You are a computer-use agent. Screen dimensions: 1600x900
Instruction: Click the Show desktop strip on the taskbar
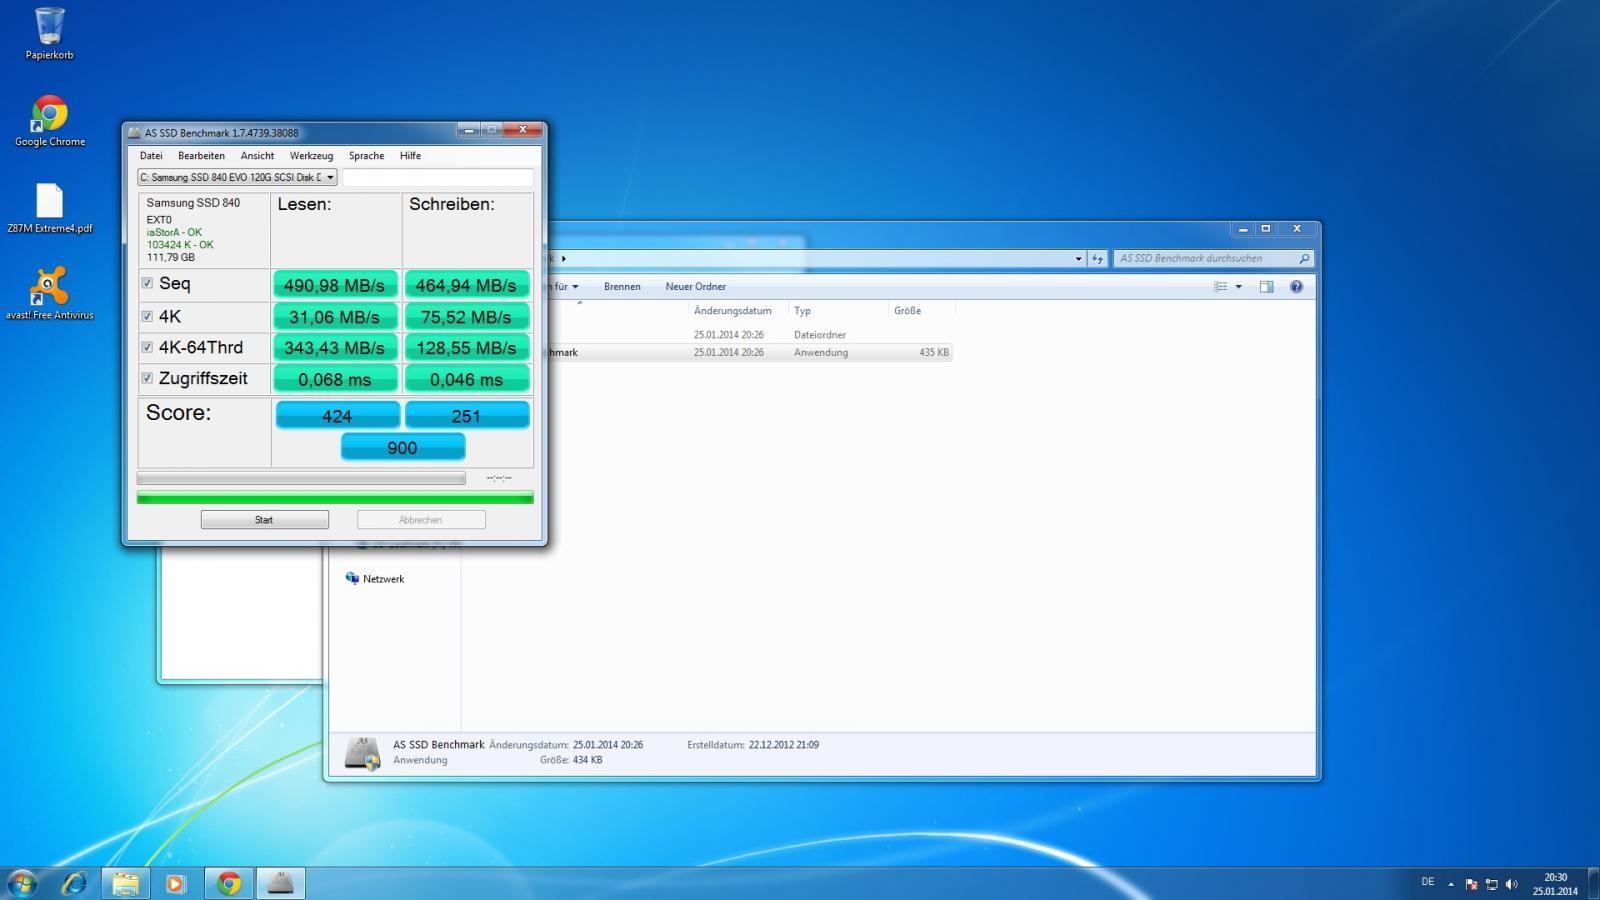click(x=1593, y=884)
